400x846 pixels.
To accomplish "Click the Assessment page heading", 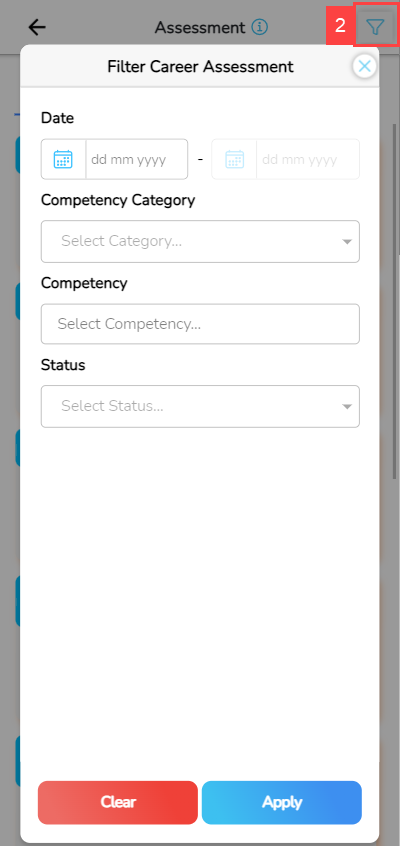I will (200, 27).
